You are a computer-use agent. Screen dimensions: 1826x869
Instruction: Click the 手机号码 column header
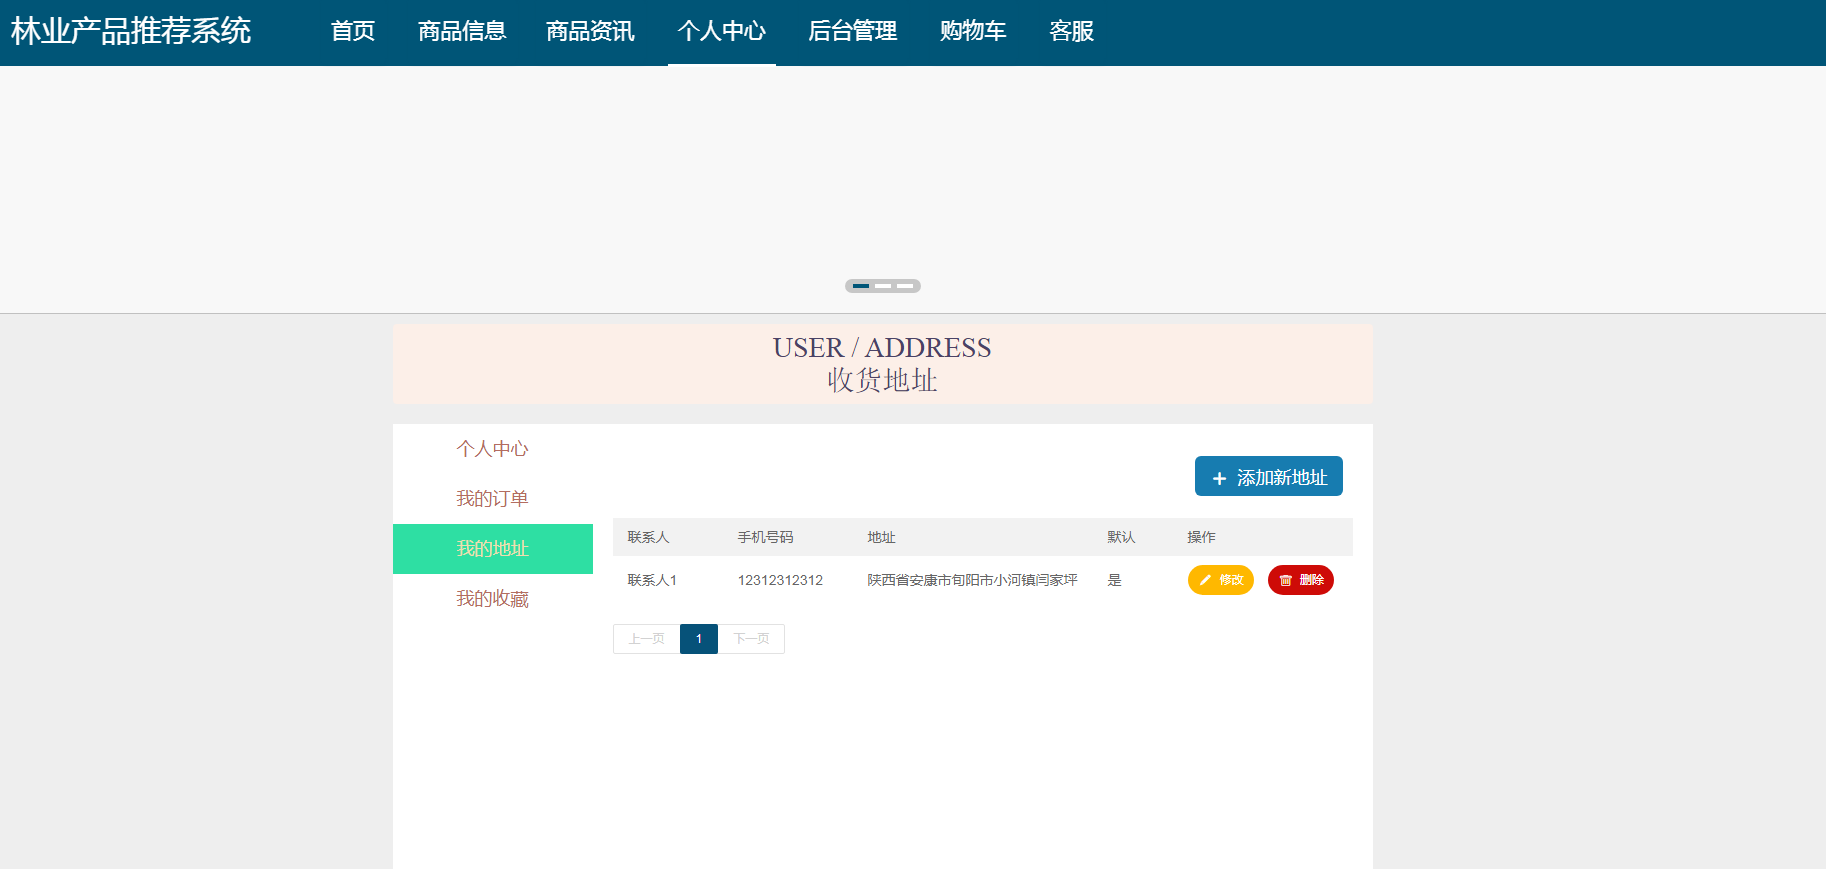tap(765, 537)
